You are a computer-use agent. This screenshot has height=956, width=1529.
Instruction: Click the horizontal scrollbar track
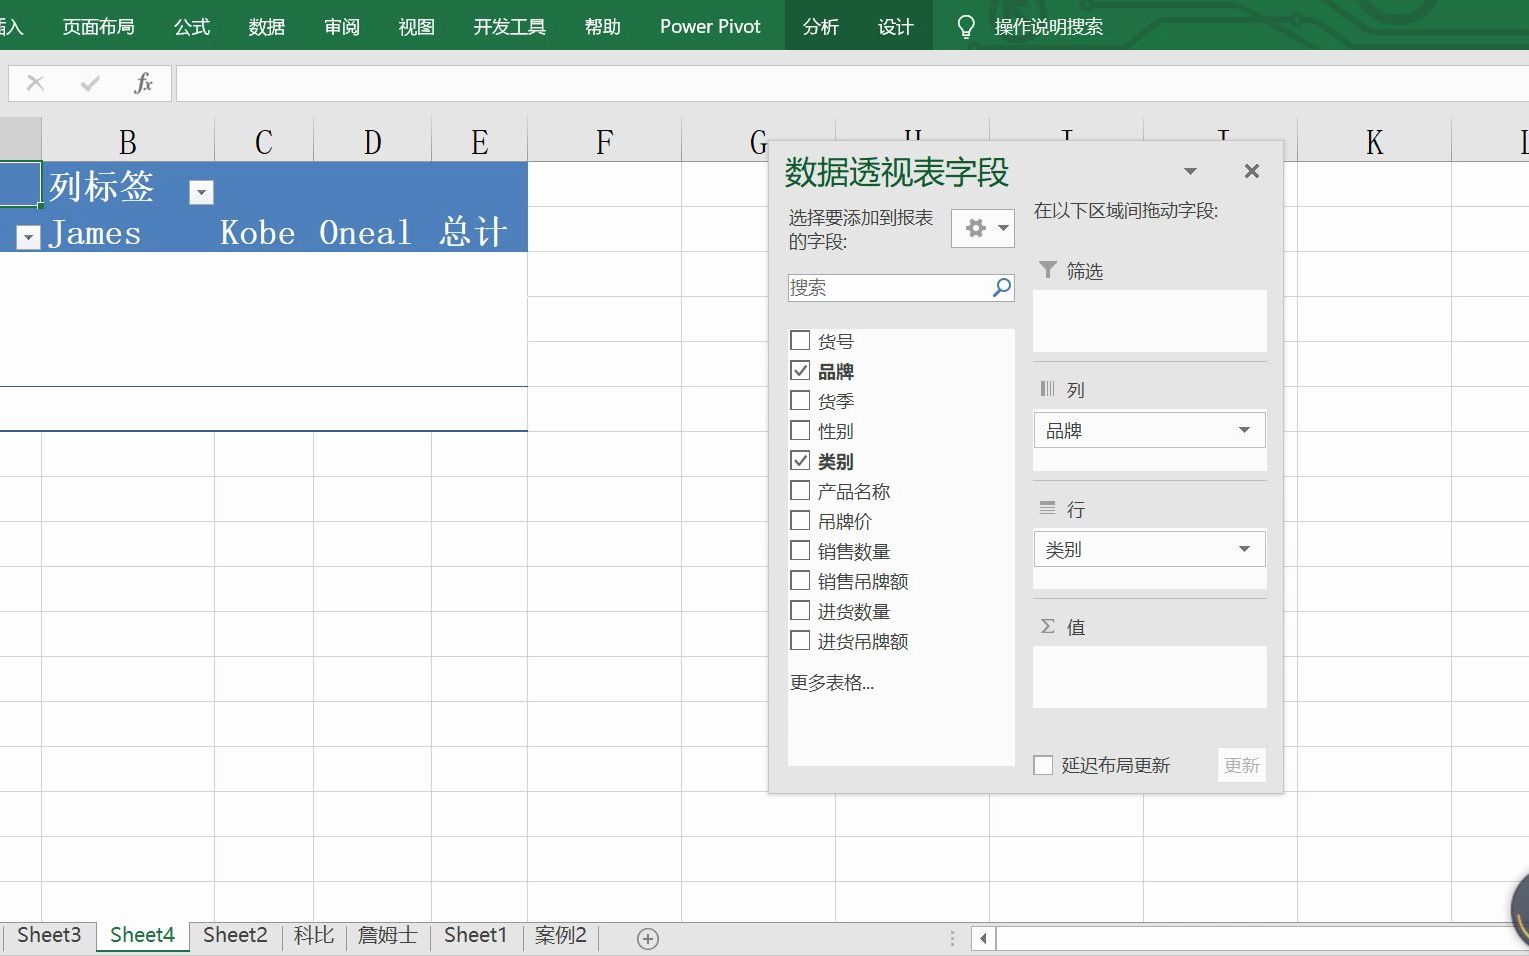coord(1262,938)
